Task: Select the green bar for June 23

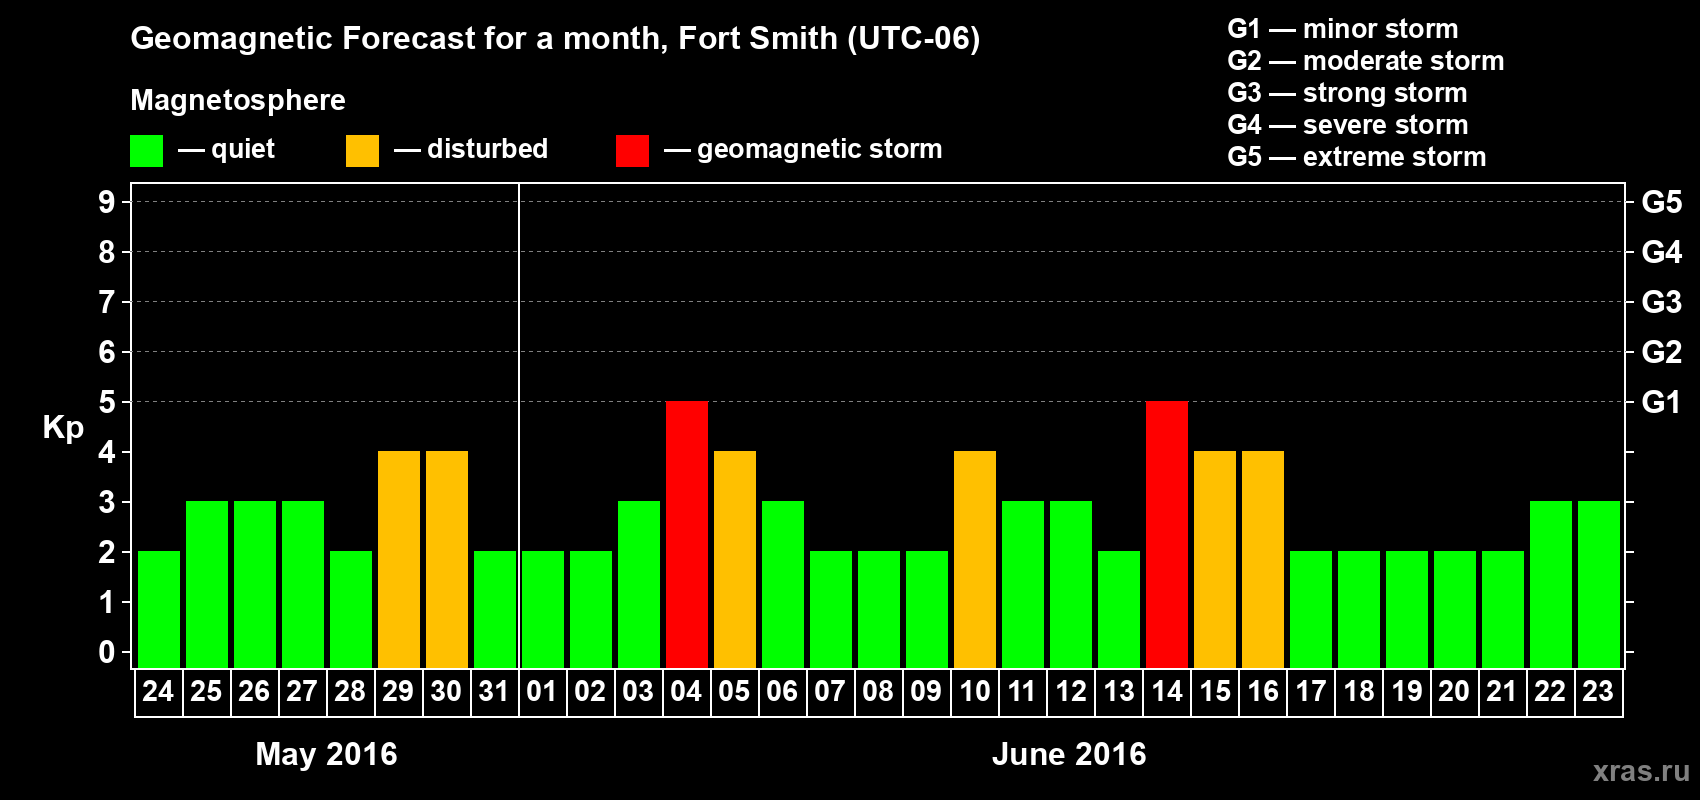Action: (1599, 584)
